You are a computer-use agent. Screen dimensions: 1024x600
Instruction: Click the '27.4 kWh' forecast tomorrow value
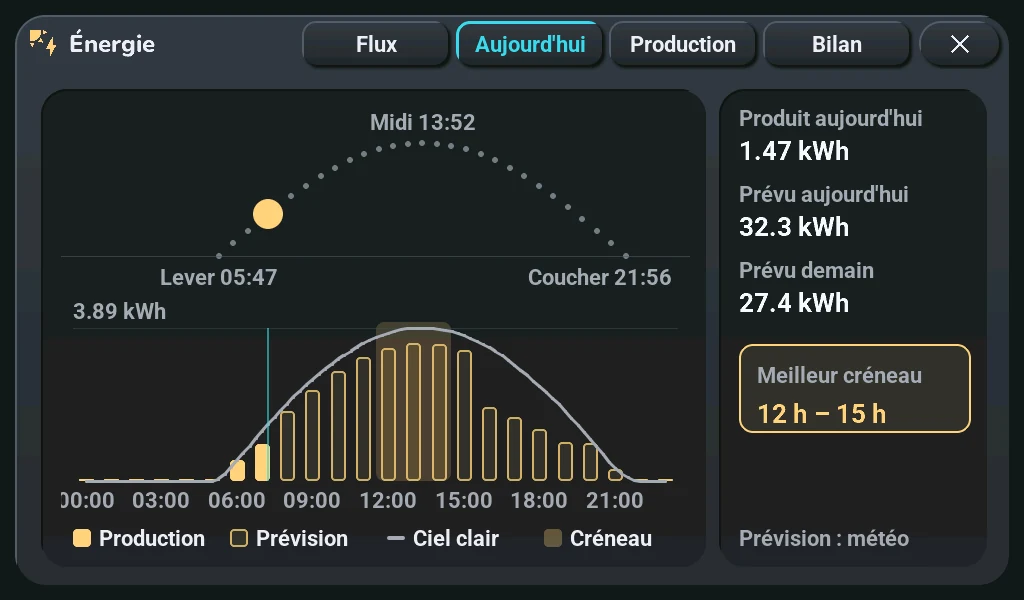pos(794,303)
